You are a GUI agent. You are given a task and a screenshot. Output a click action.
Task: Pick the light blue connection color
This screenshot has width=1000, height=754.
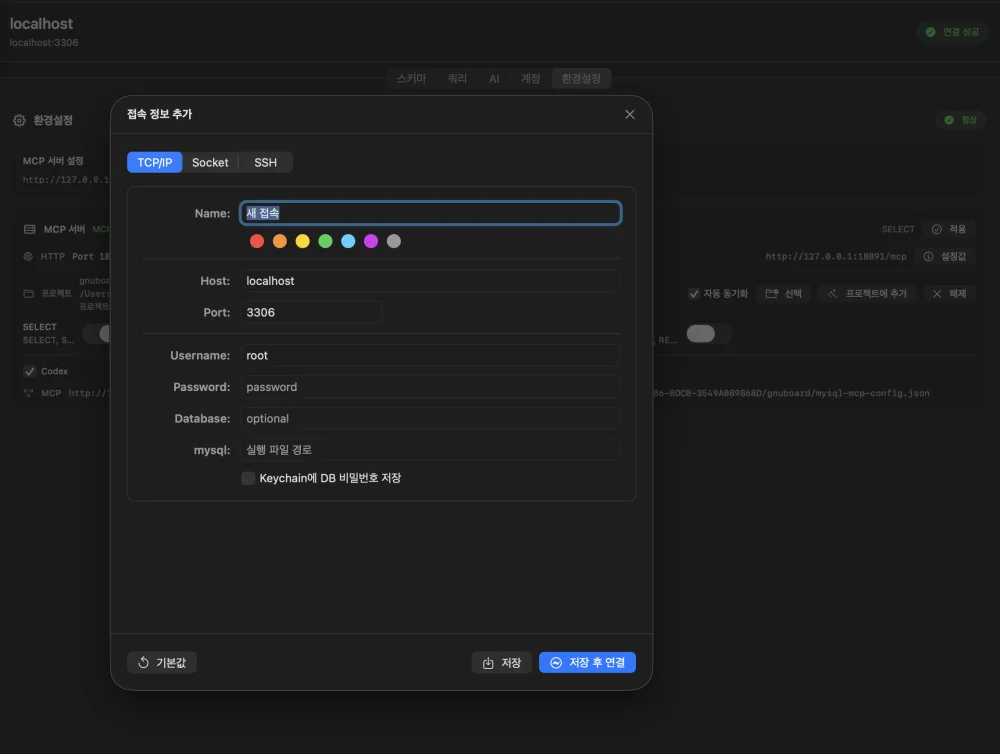(x=348, y=241)
